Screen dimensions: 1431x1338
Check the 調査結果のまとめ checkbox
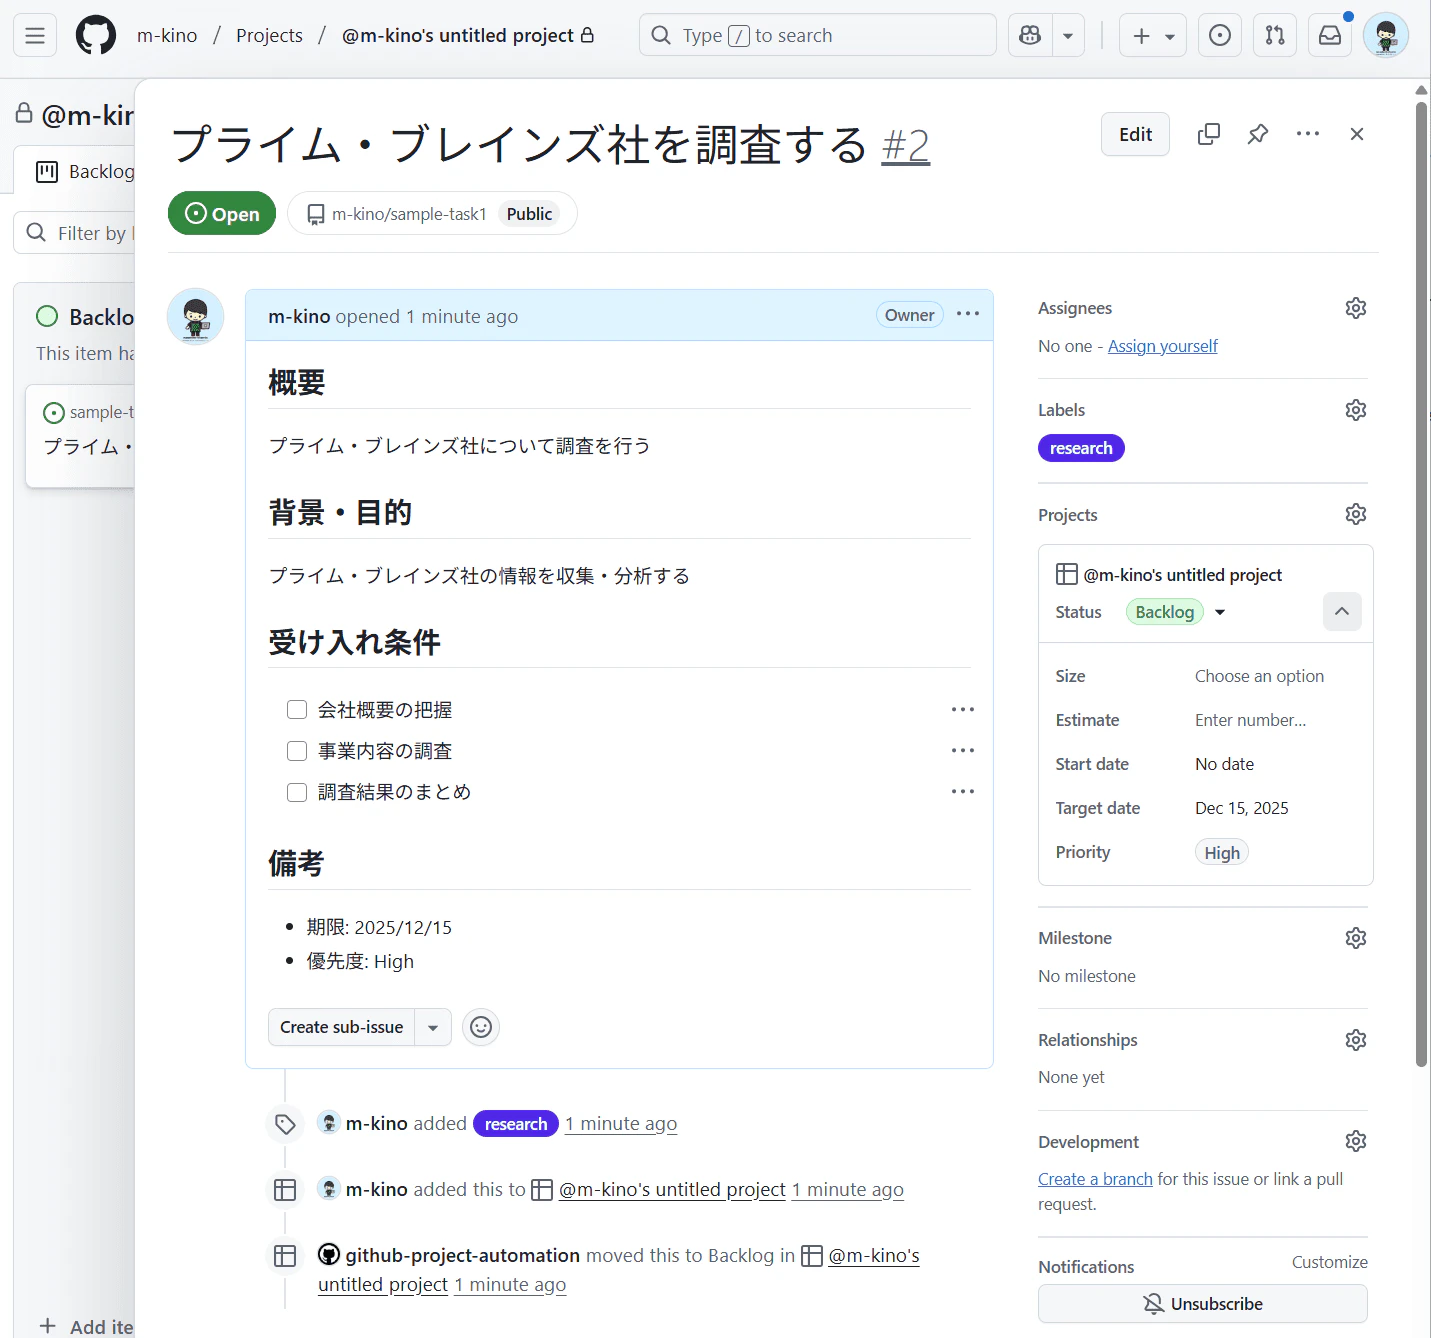click(x=297, y=792)
